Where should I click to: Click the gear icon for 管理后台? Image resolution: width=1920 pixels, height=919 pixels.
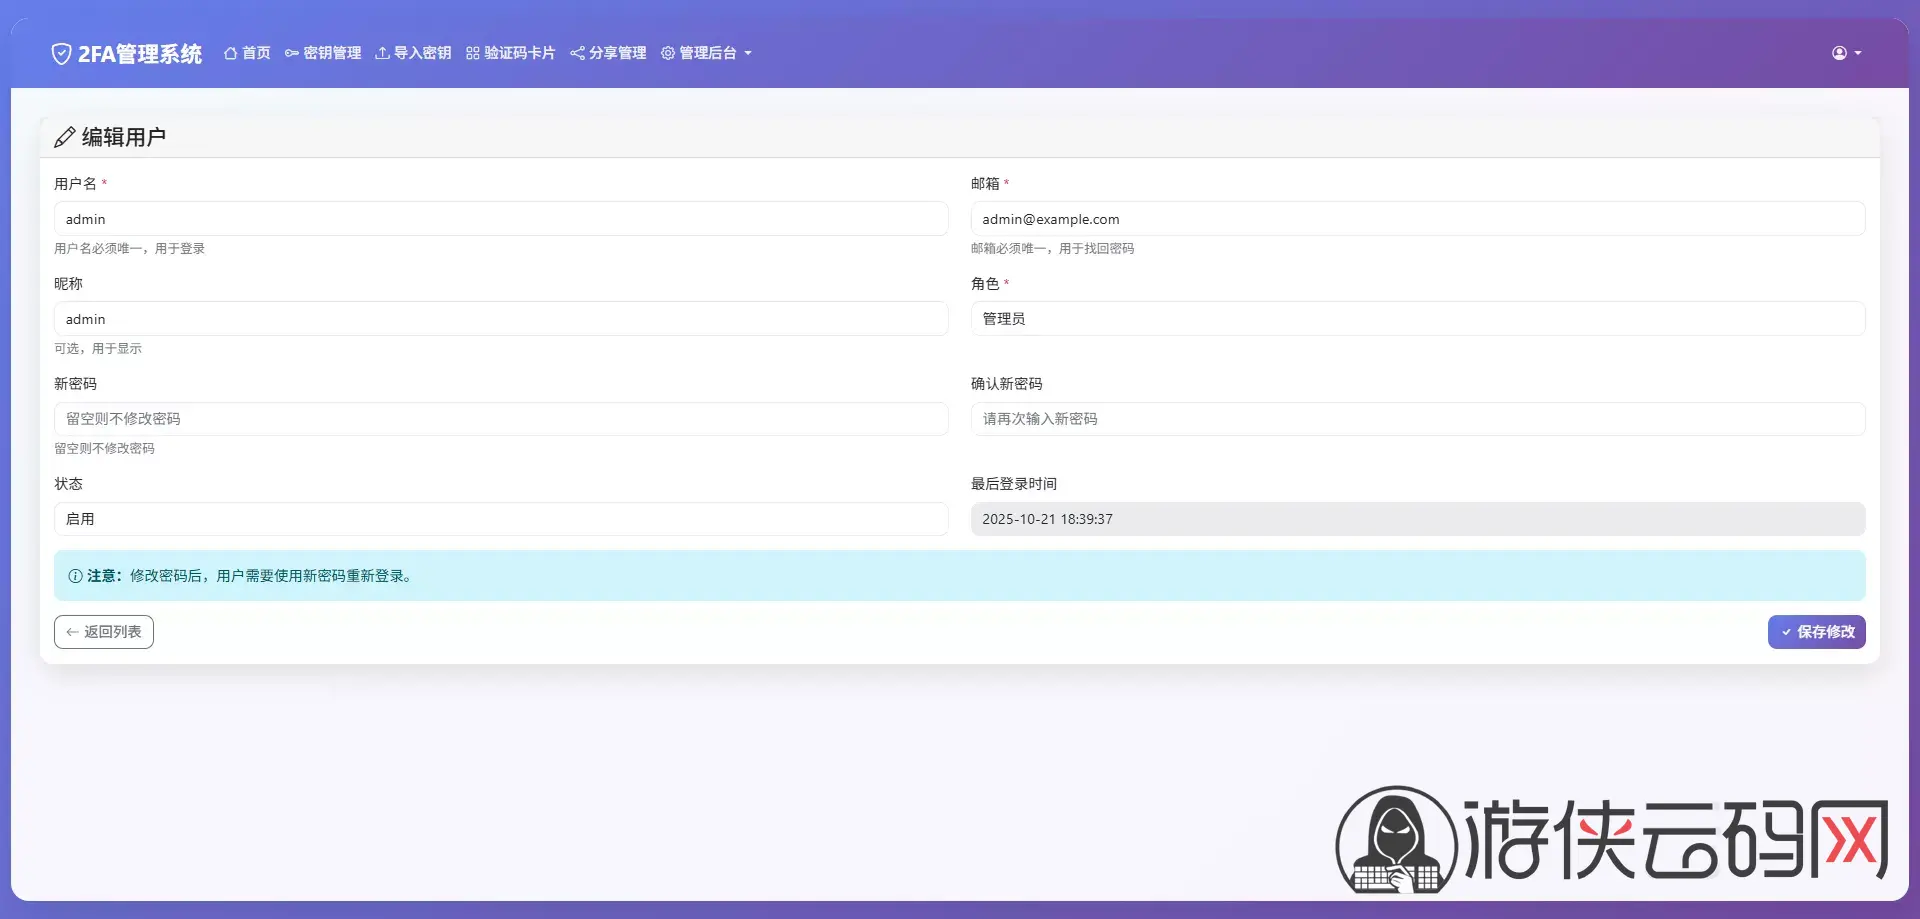668,53
